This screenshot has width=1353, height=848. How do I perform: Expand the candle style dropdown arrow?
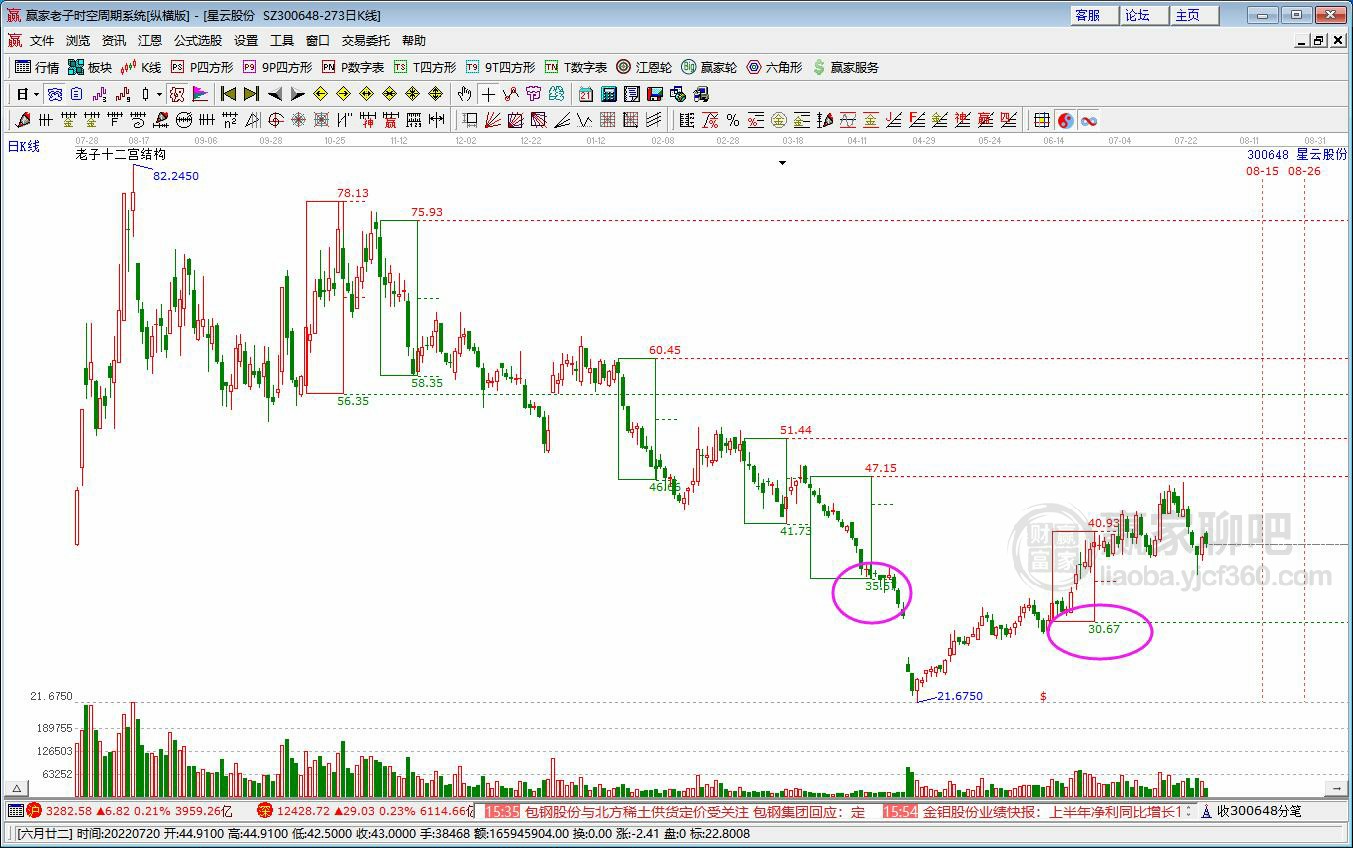[x=159, y=94]
